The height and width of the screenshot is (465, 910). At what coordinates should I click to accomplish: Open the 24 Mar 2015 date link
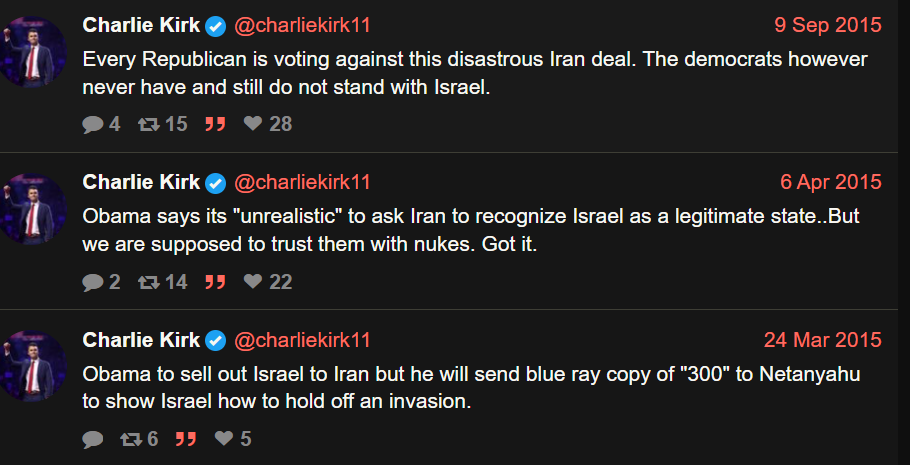pyautogui.click(x=823, y=340)
